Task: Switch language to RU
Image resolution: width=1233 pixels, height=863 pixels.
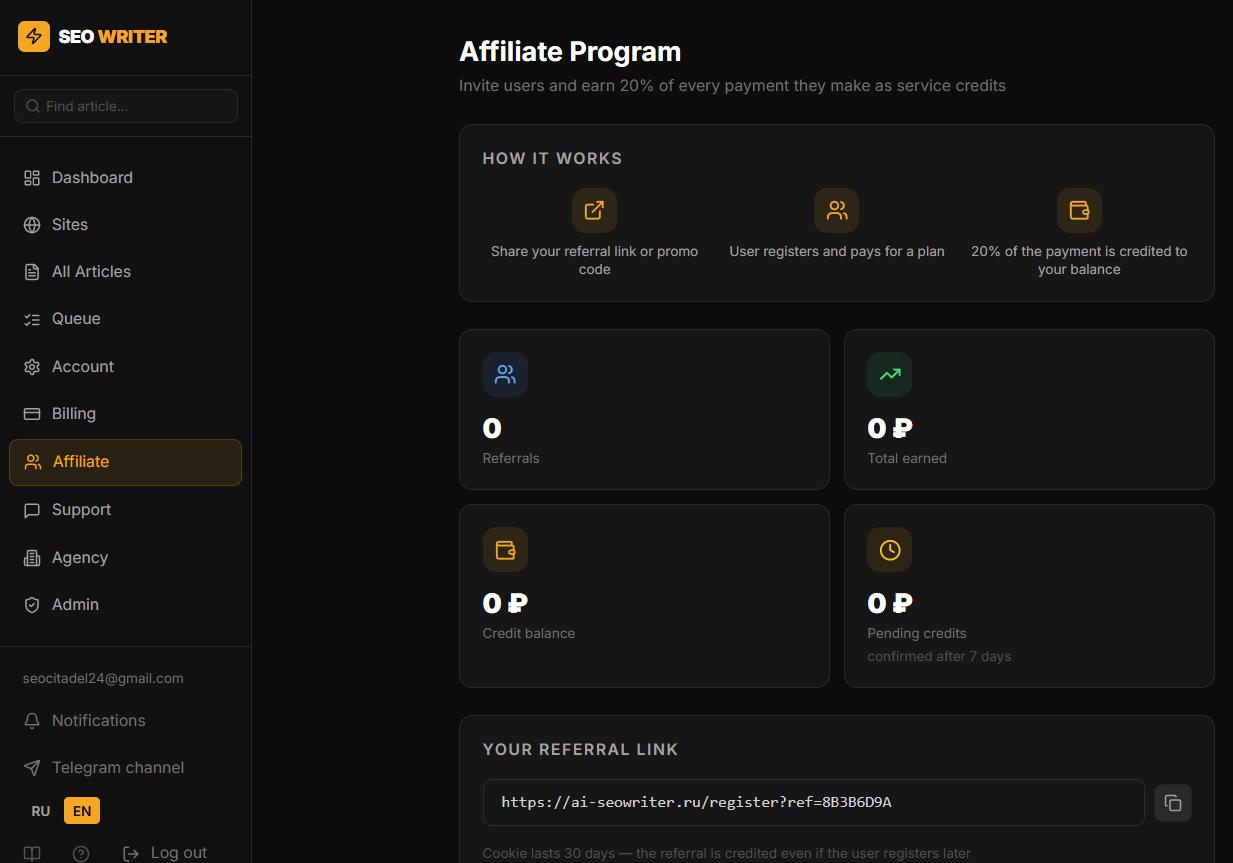Action: (x=41, y=811)
